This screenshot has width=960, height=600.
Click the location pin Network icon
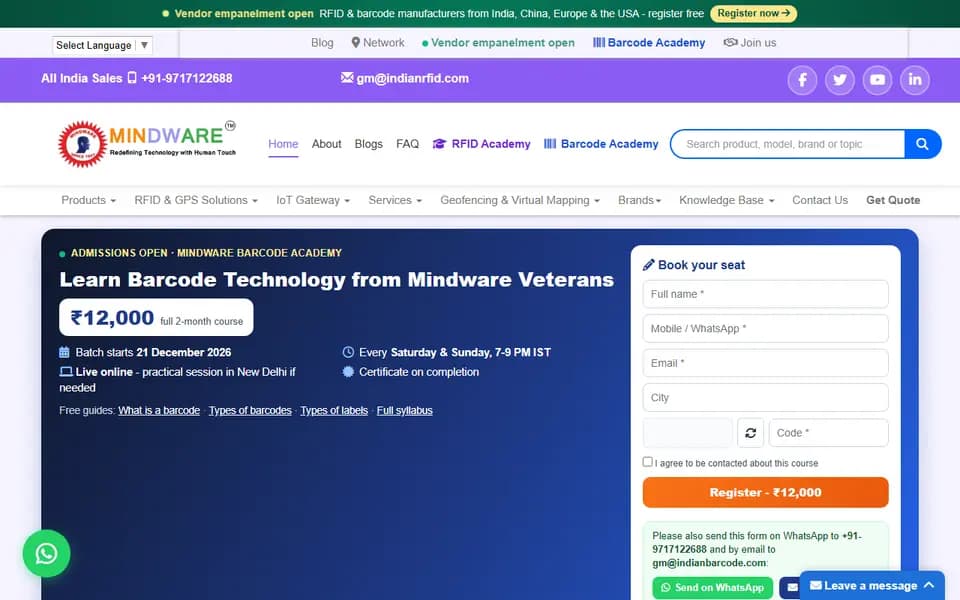click(x=356, y=42)
